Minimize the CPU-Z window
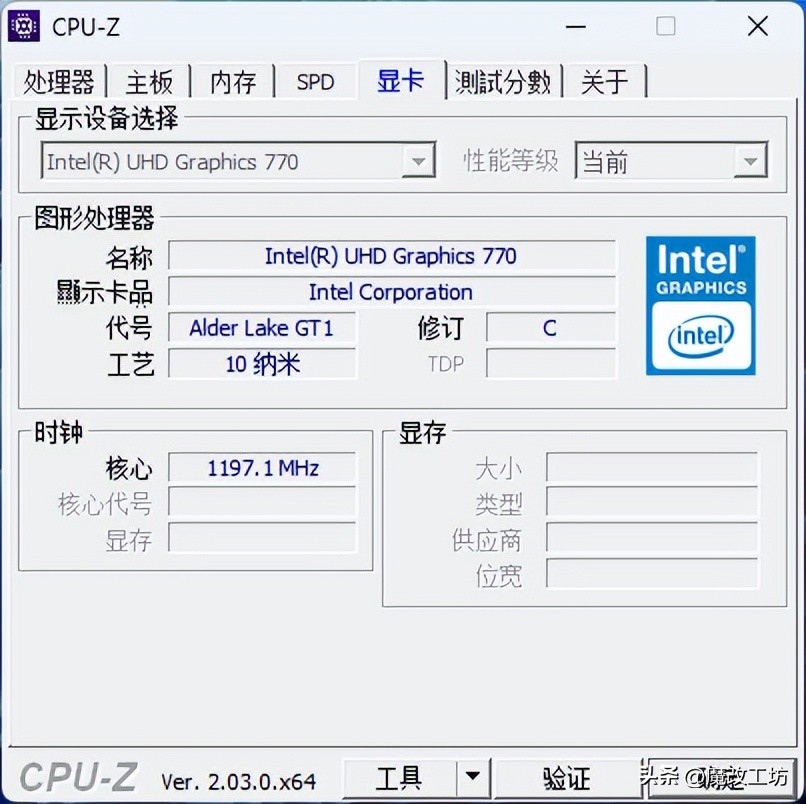 click(x=576, y=26)
